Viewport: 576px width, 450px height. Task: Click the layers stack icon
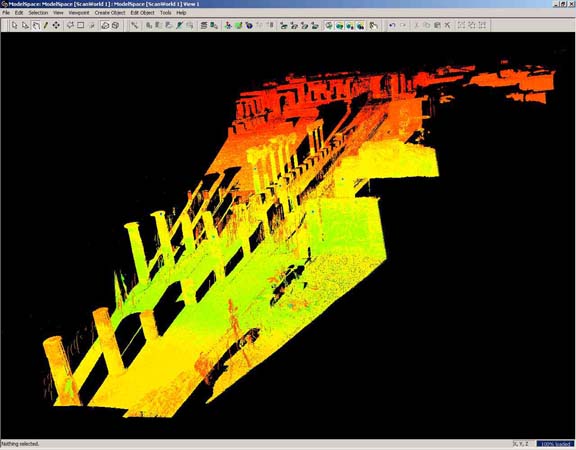[x=204, y=25]
